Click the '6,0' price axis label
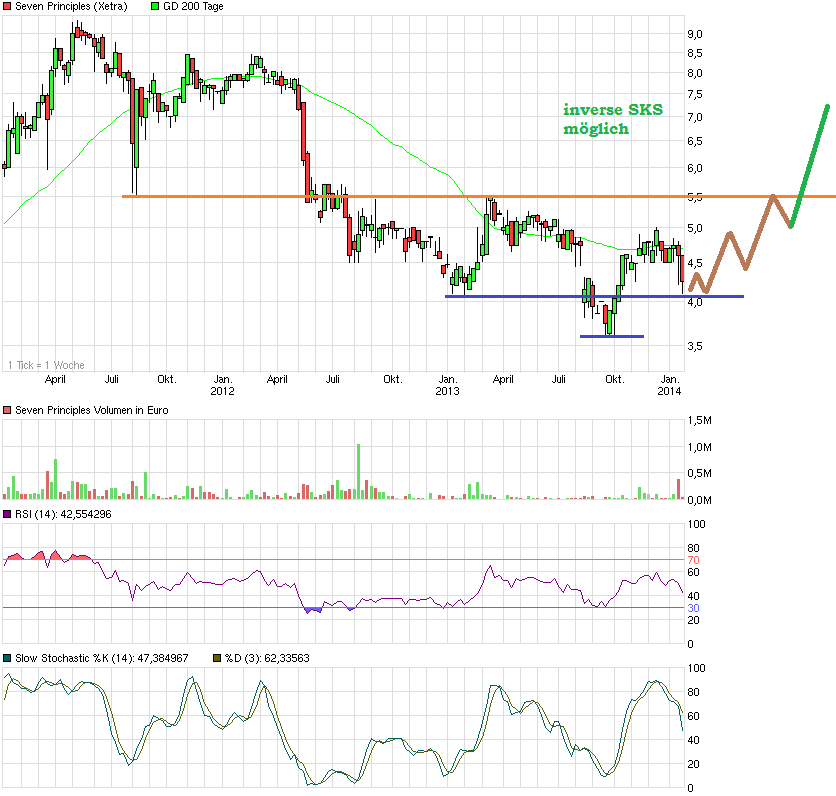Screen dimensions: 836x796 pyautogui.click(x=695, y=168)
